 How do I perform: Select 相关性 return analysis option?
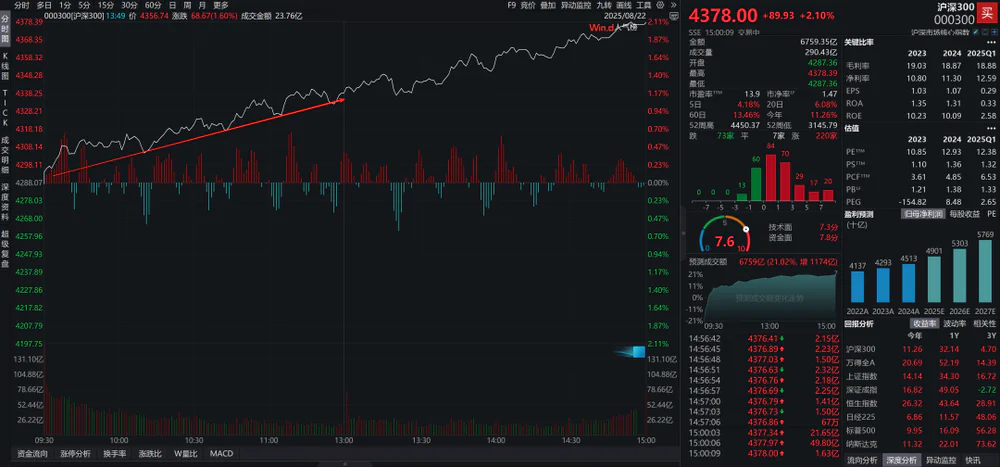tap(984, 323)
